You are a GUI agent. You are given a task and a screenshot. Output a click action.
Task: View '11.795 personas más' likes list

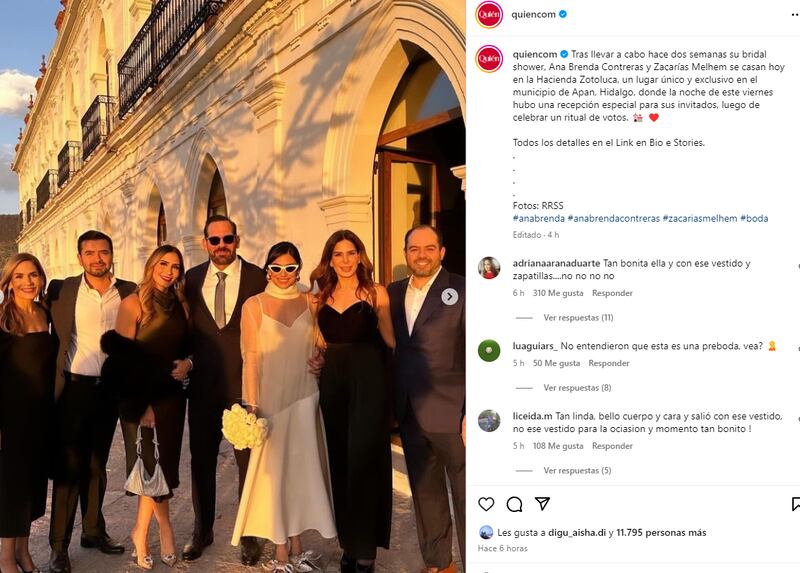[662, 533]
